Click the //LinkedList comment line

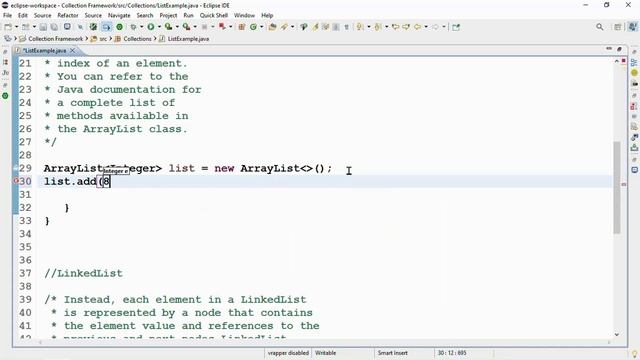pos(83,273)
